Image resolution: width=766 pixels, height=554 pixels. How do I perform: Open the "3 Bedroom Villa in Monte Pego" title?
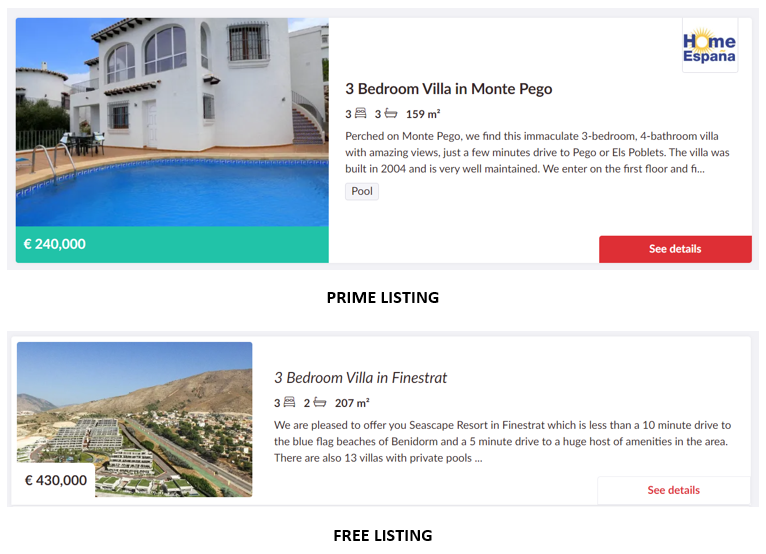[x=448, y=88]
